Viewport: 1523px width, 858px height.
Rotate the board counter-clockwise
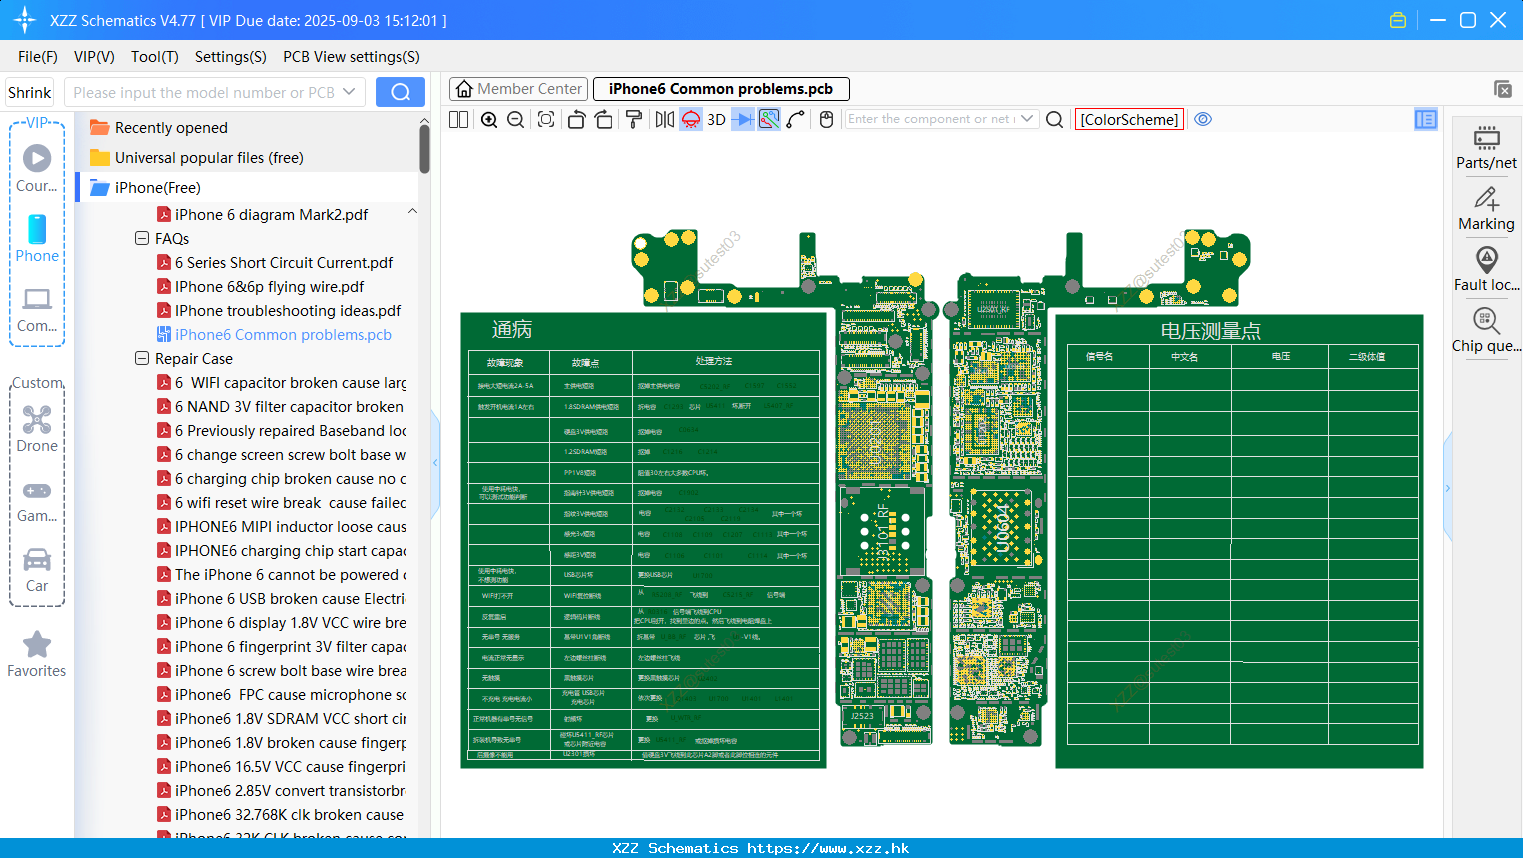[x=576, y=119]
